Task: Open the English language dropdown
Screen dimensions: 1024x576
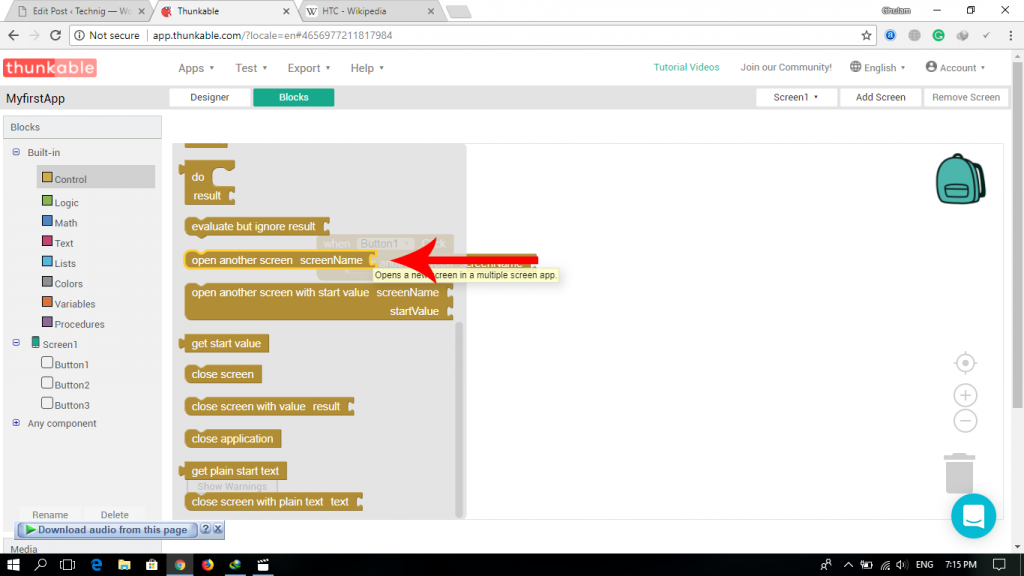Action: point(878,67)
